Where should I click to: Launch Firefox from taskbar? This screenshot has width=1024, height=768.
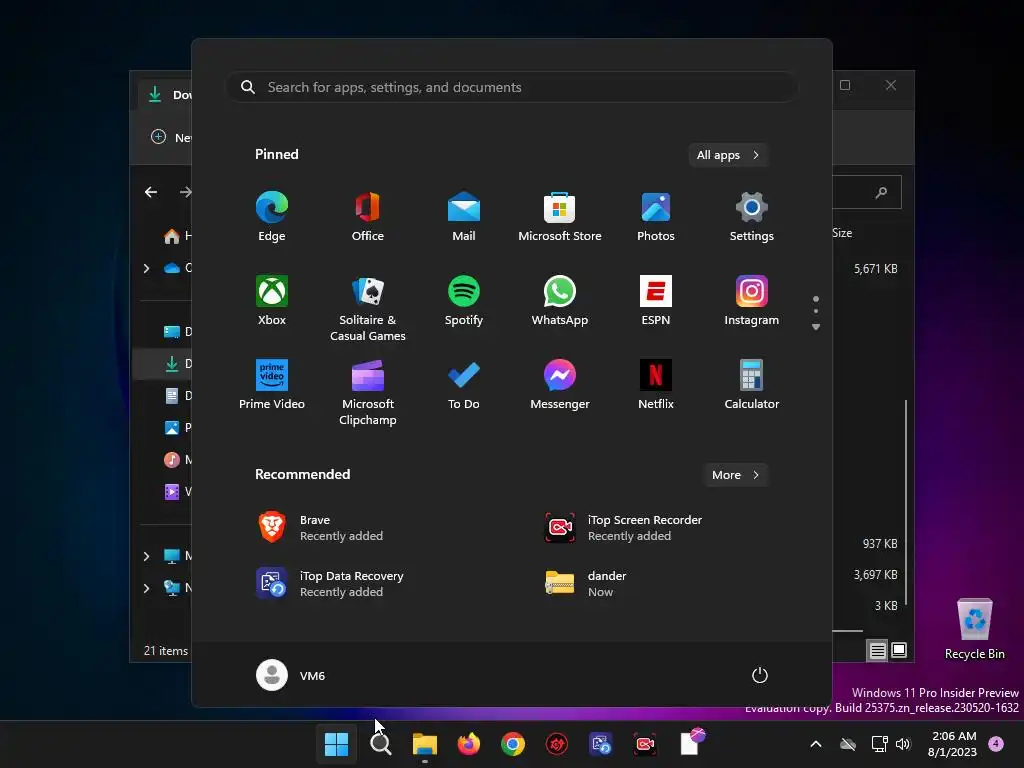[469, 744]
